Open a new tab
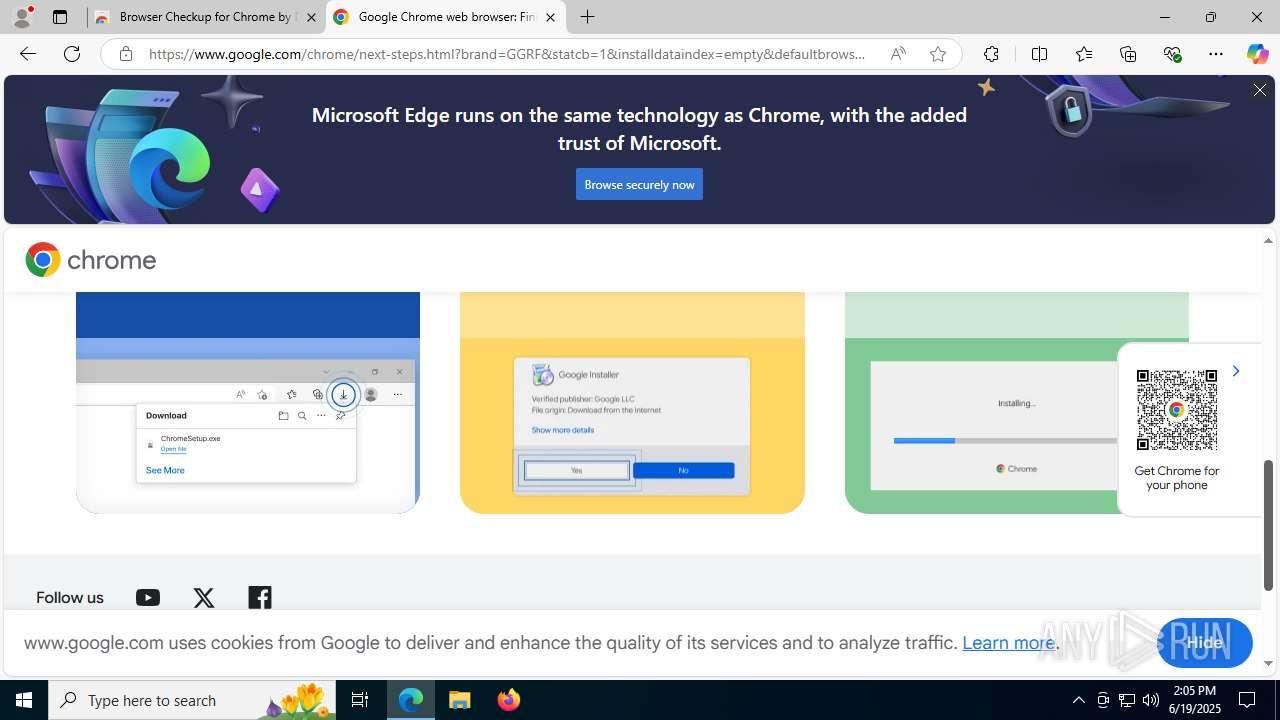 (588, 17)
